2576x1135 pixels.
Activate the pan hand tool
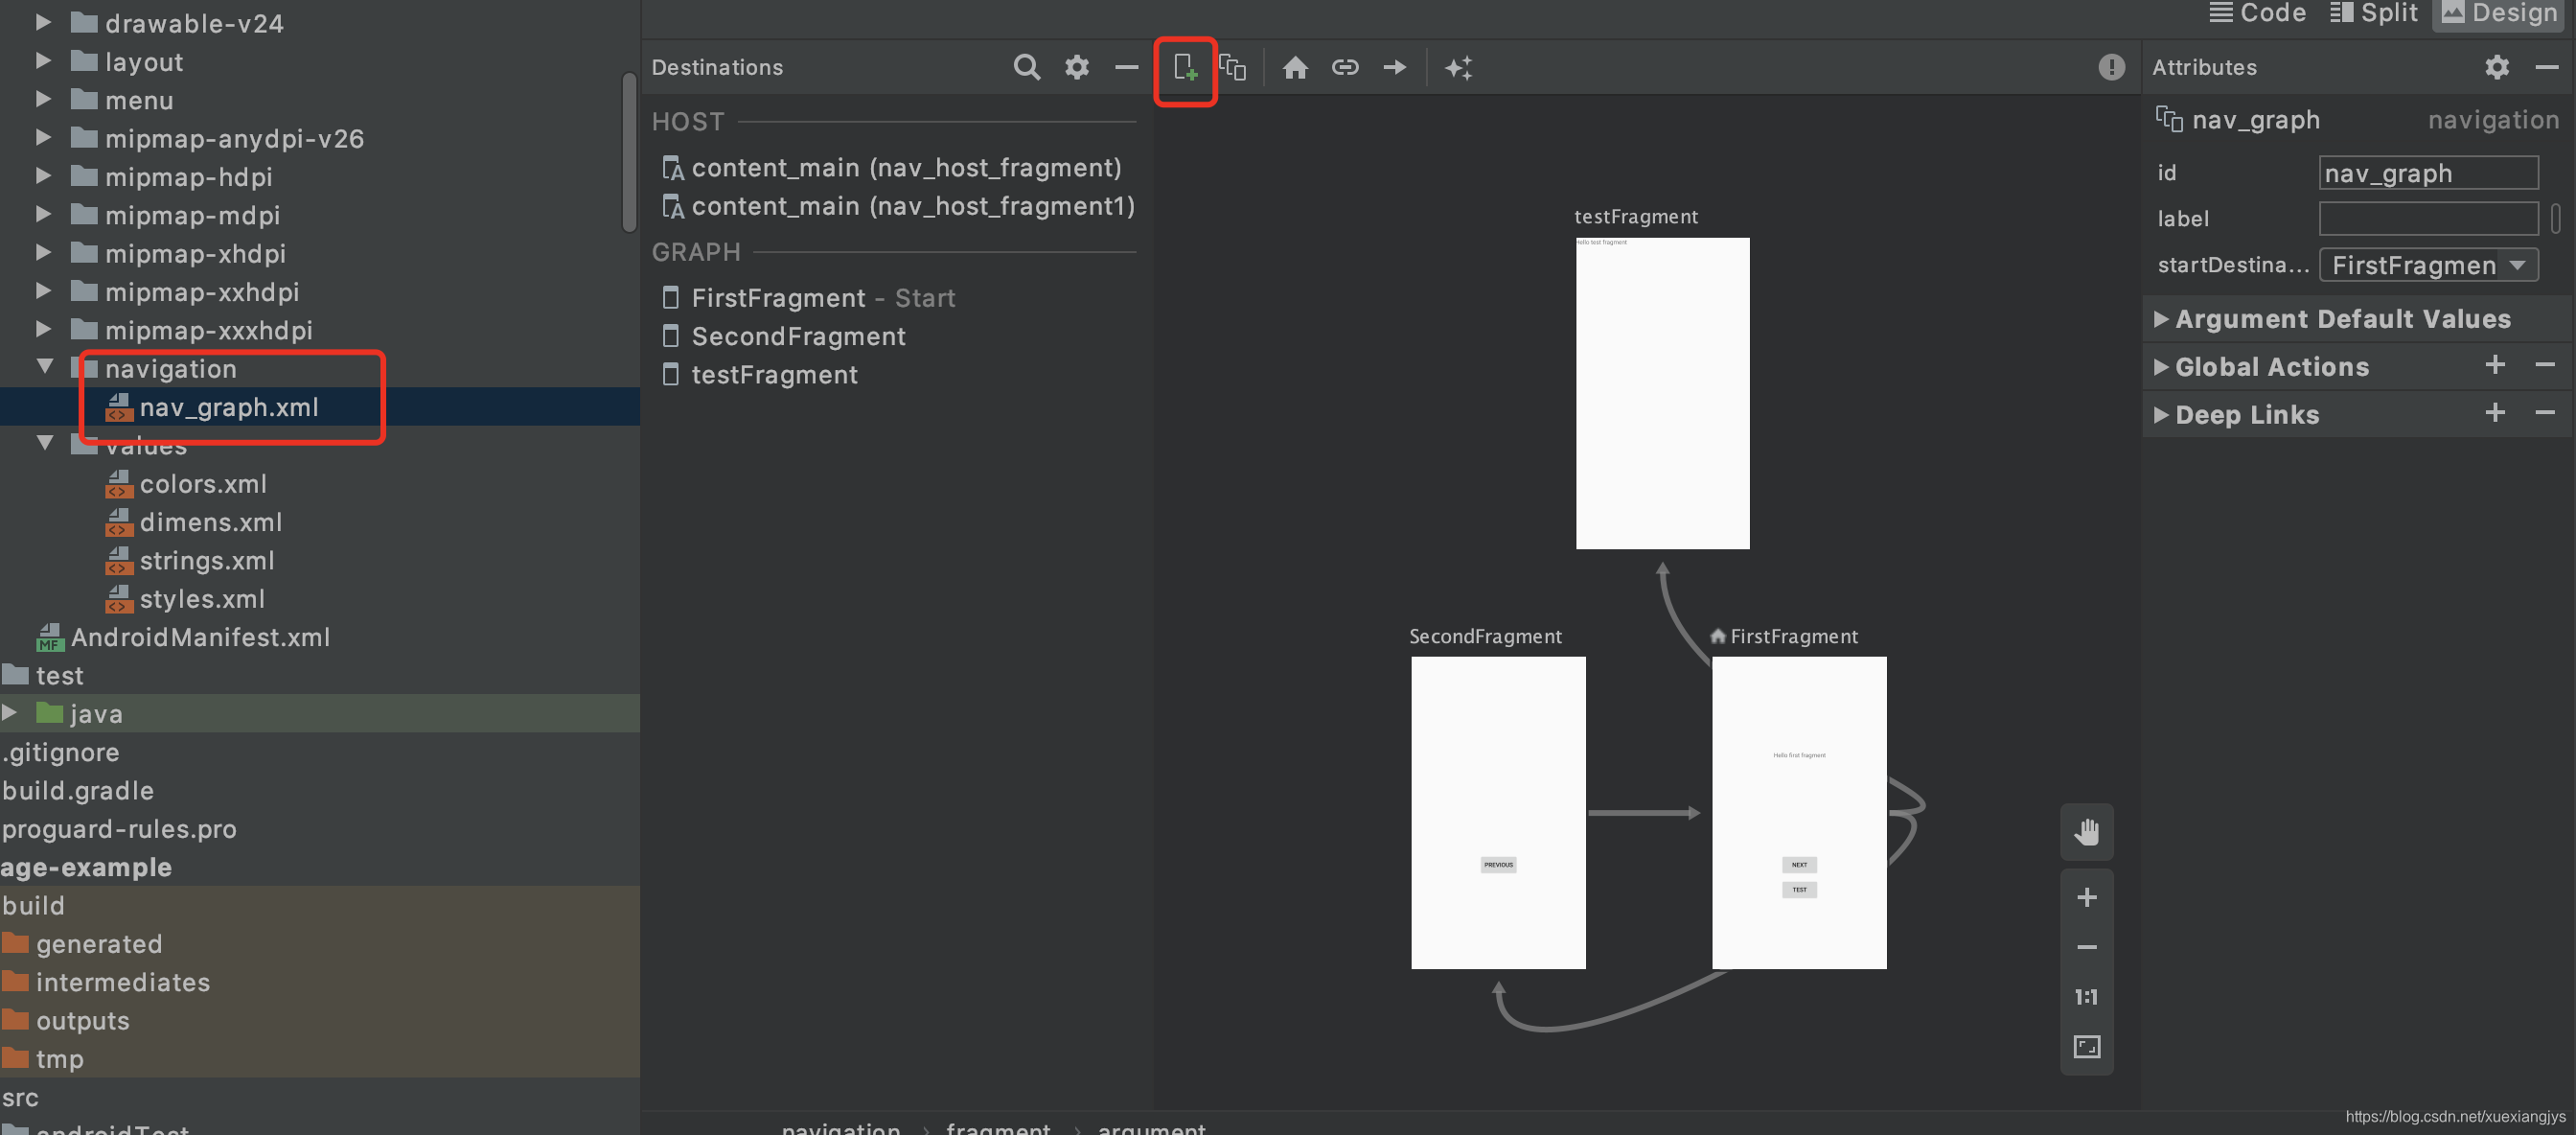[2087, 832]
